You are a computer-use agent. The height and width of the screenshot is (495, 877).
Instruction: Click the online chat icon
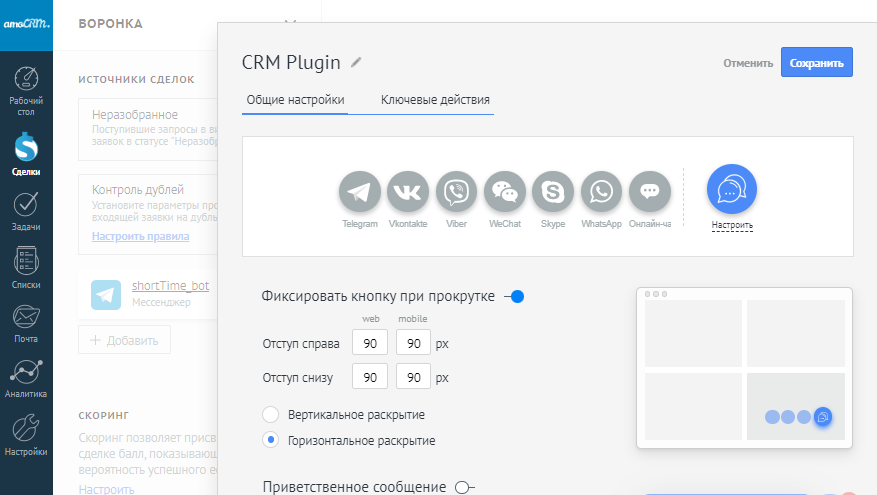[650, 192]
